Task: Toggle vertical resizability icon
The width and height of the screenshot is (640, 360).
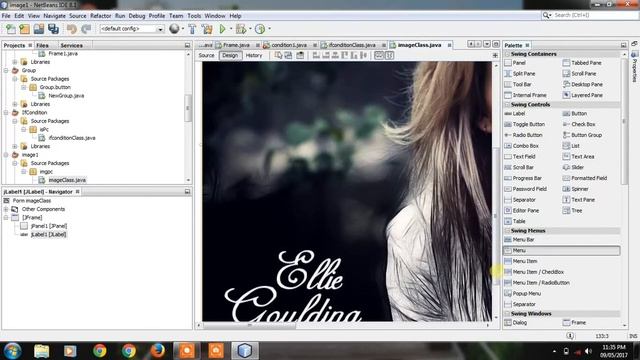Action: coord(389,55)
